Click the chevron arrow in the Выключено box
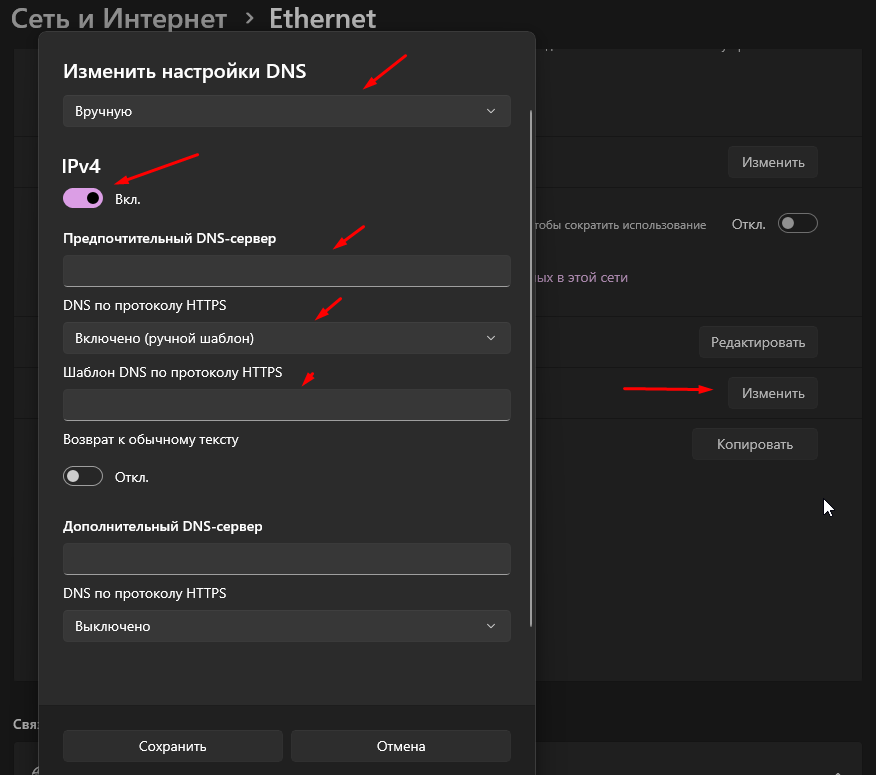Image resolution: width=876 pixels, height=775 pixels. pos(490,626)
